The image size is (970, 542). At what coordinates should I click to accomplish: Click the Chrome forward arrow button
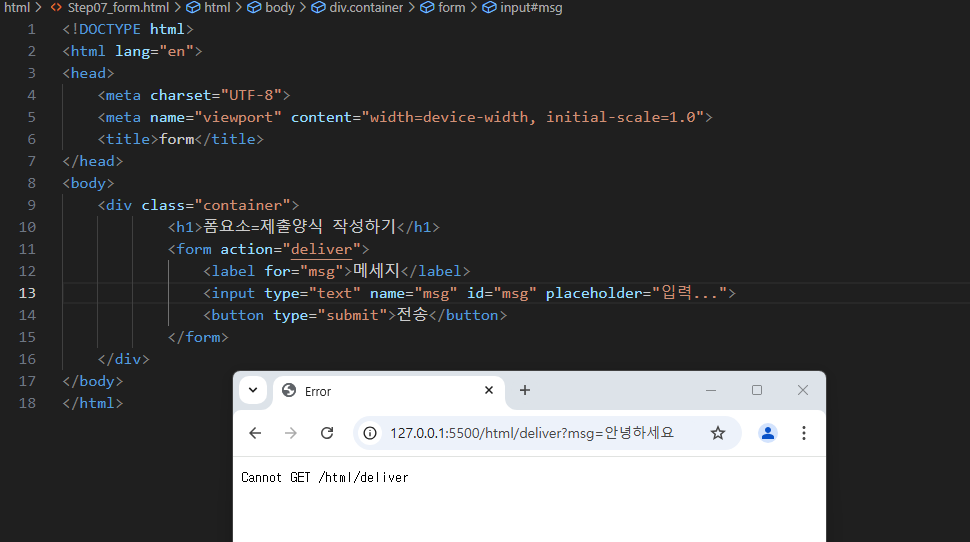(291, 433)
